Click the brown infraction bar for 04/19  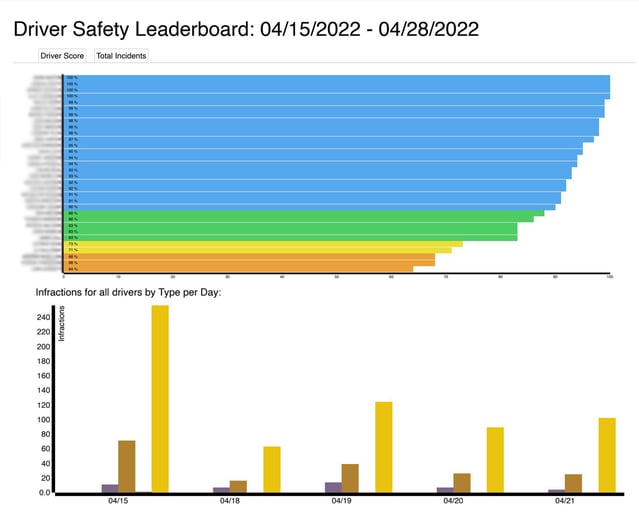(350, 478)
